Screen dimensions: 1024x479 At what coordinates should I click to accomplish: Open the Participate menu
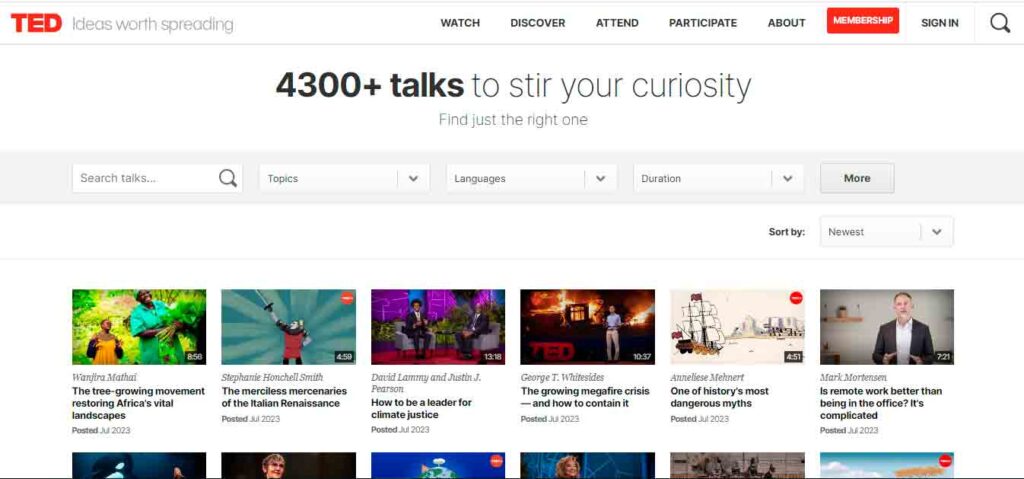(702, 23)
